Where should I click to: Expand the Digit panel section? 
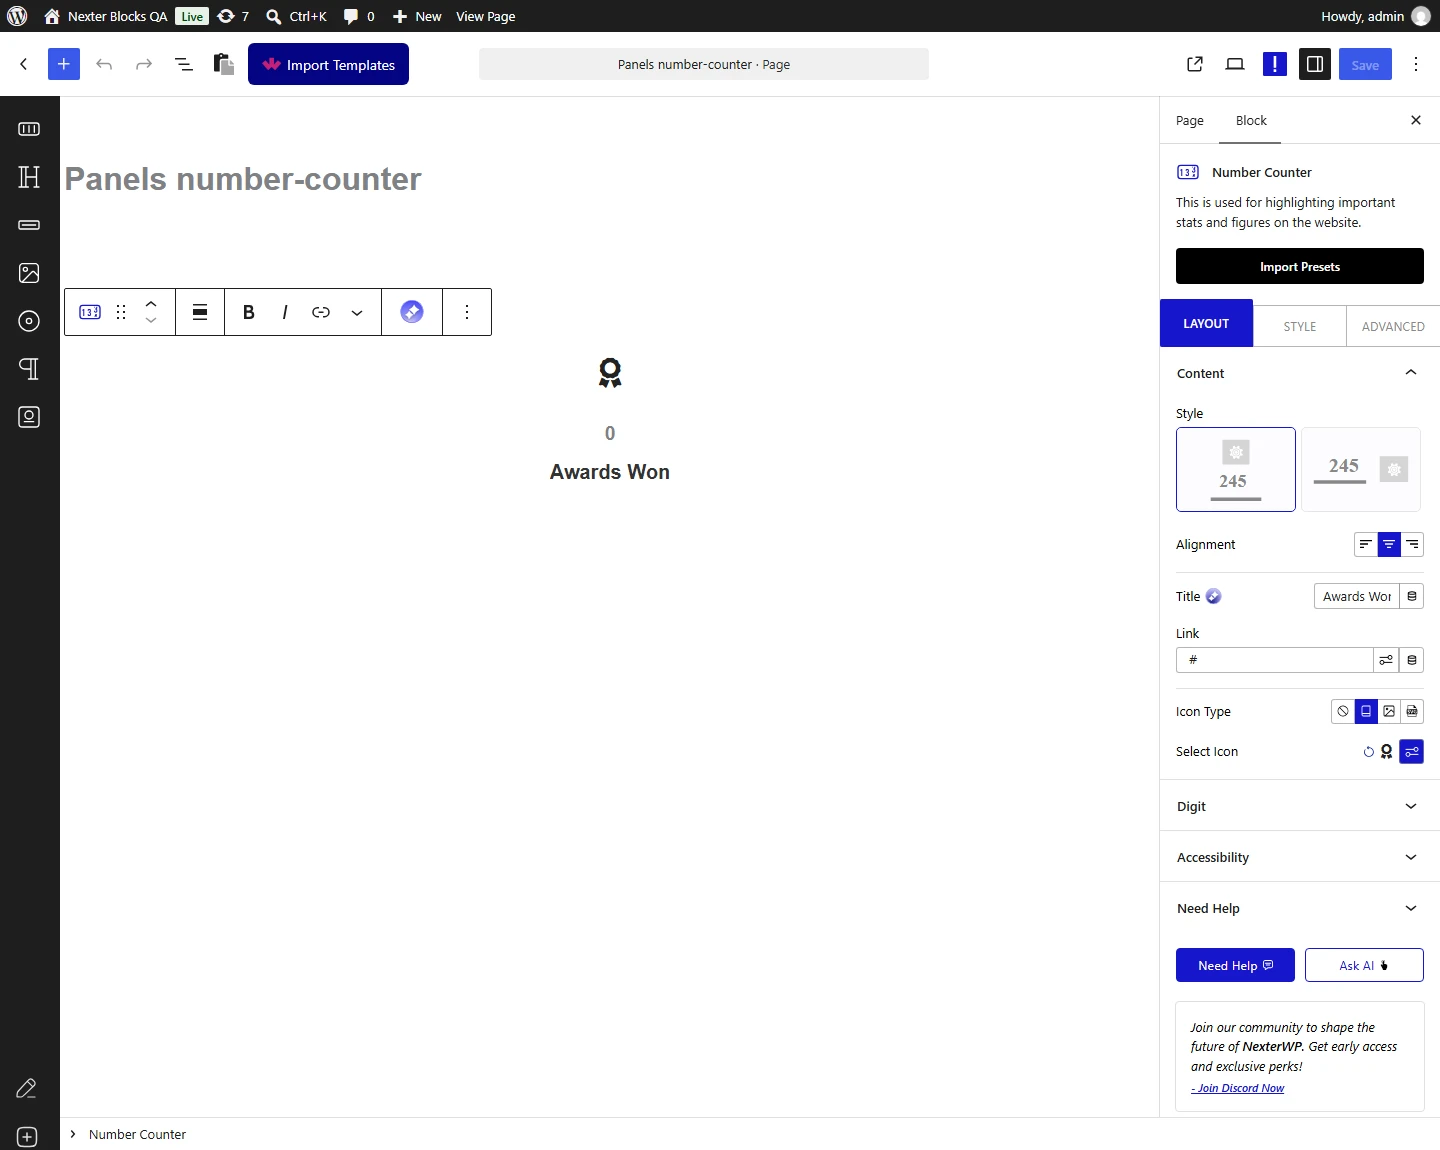click(x=1300, y=806)
